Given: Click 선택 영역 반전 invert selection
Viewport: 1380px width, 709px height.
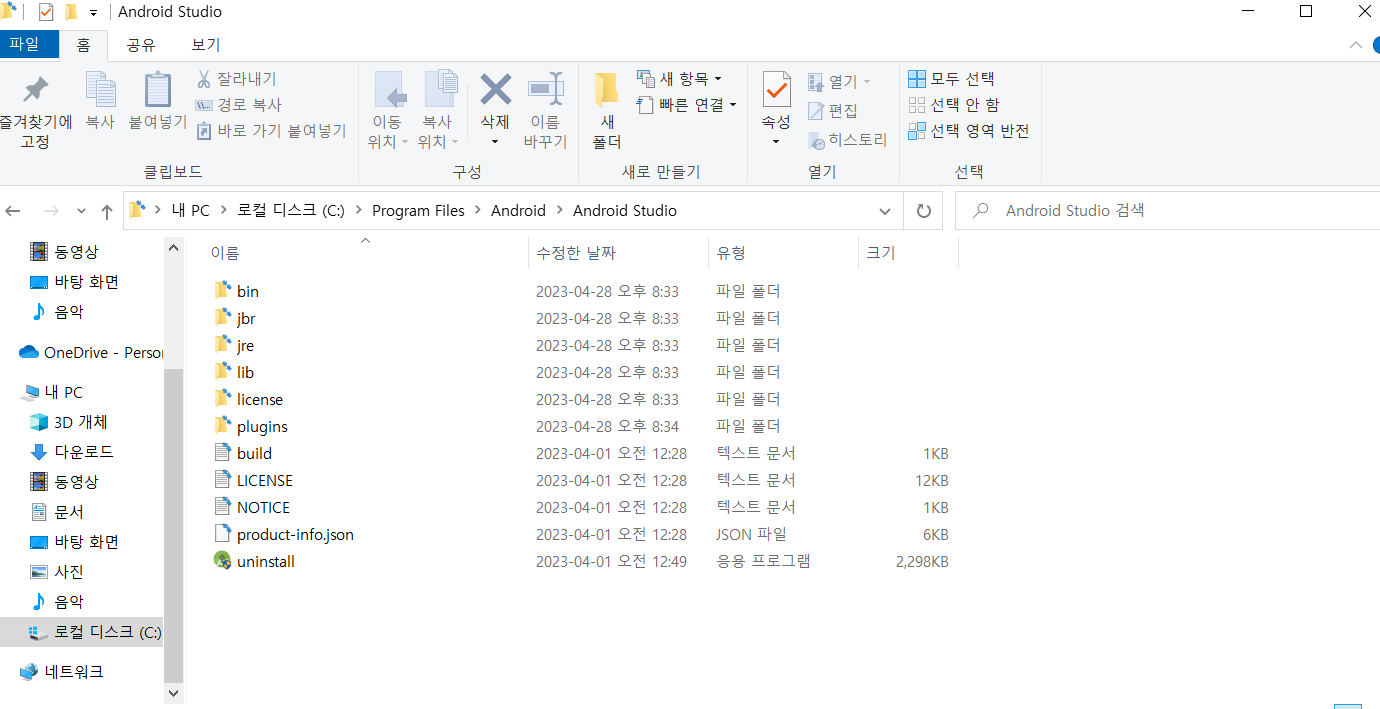Looking at the screenshot, I should [x=968, y=131].
